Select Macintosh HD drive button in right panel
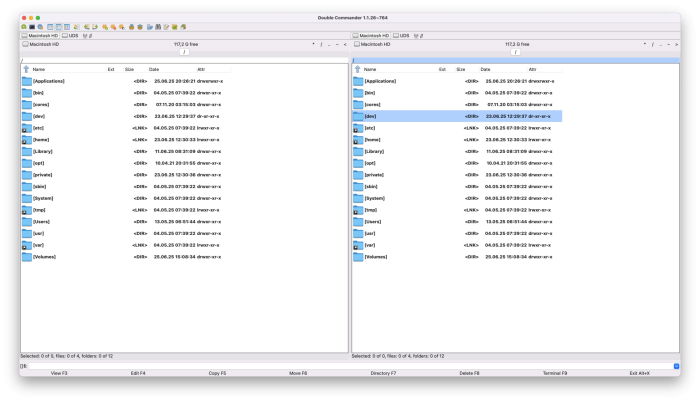 (371, 35)
